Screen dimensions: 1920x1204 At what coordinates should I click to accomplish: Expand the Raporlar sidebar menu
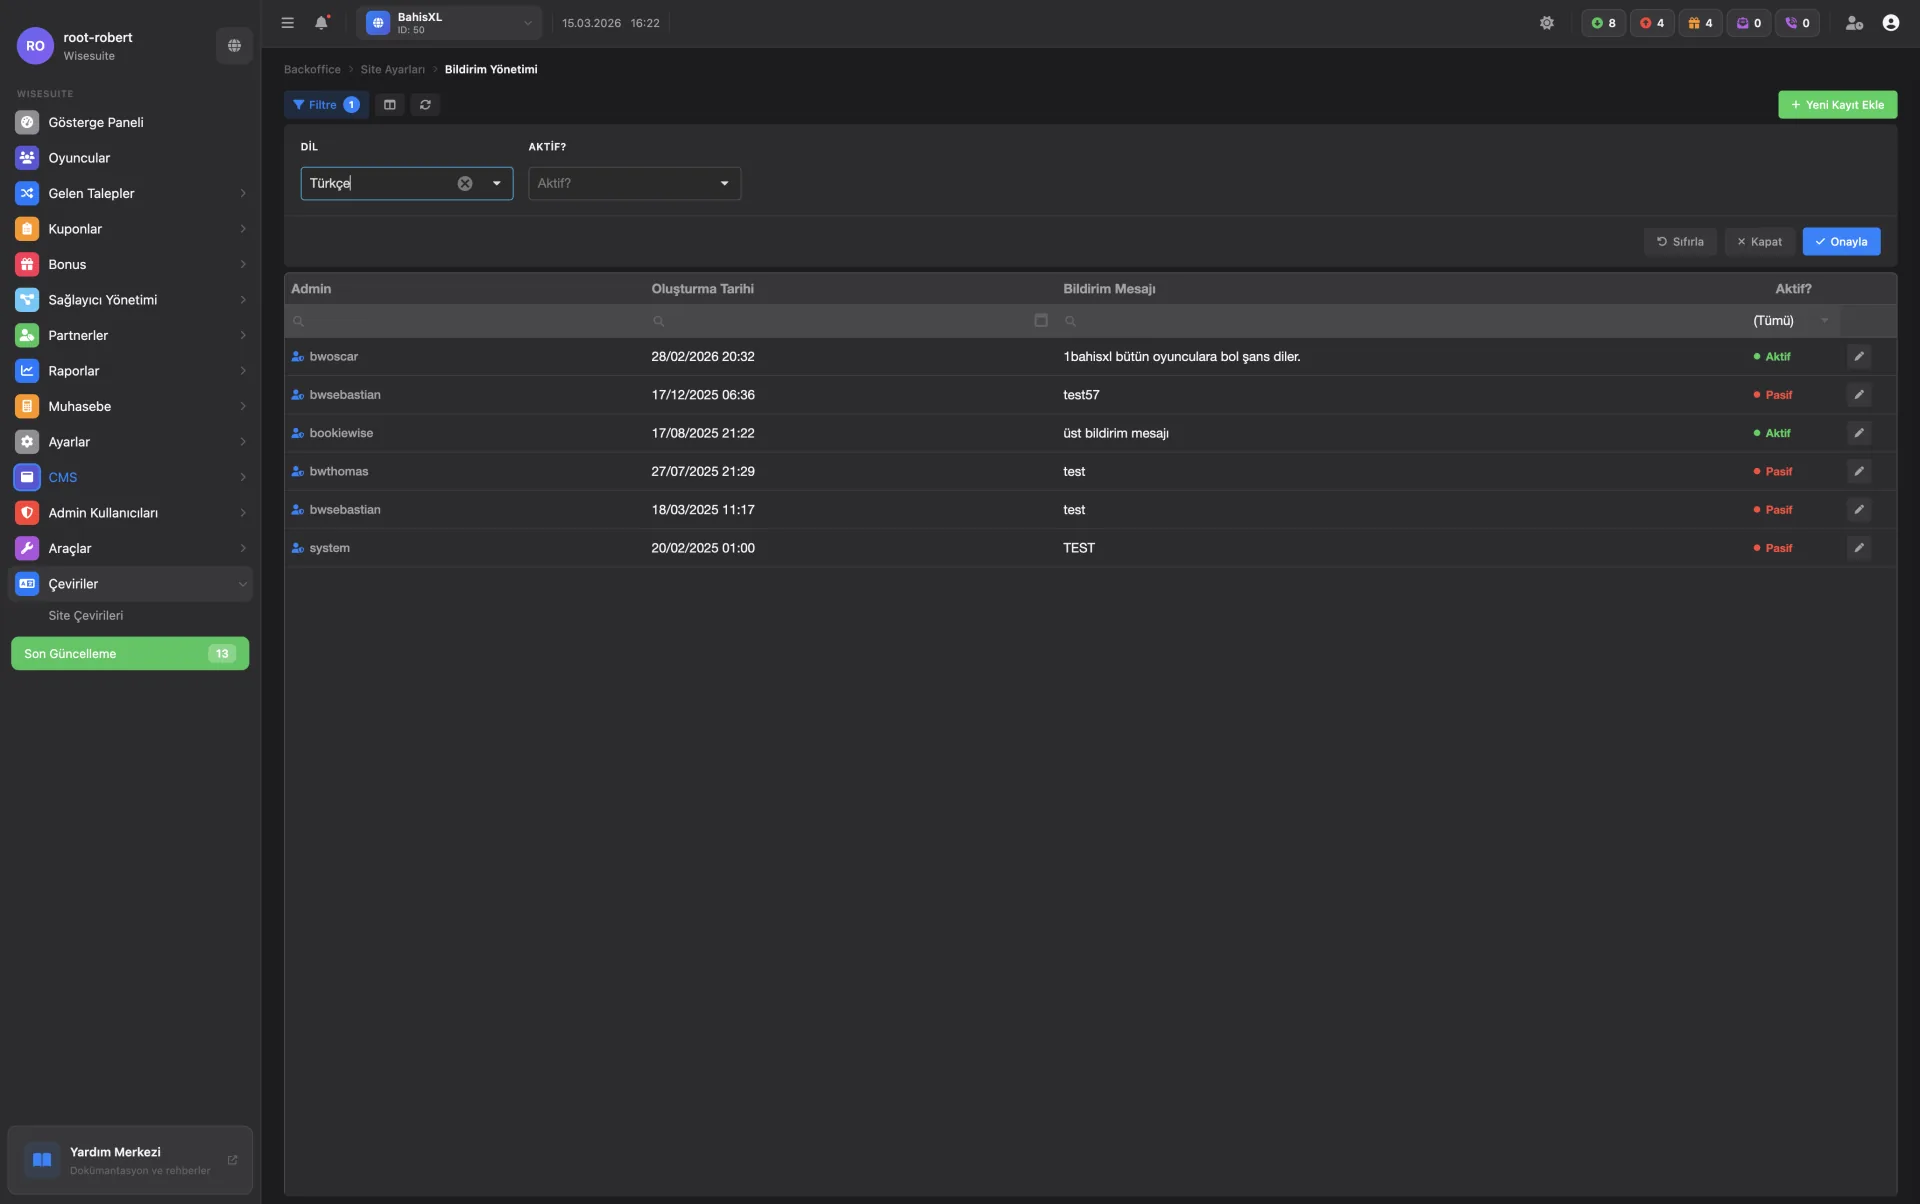coord(130,371)
